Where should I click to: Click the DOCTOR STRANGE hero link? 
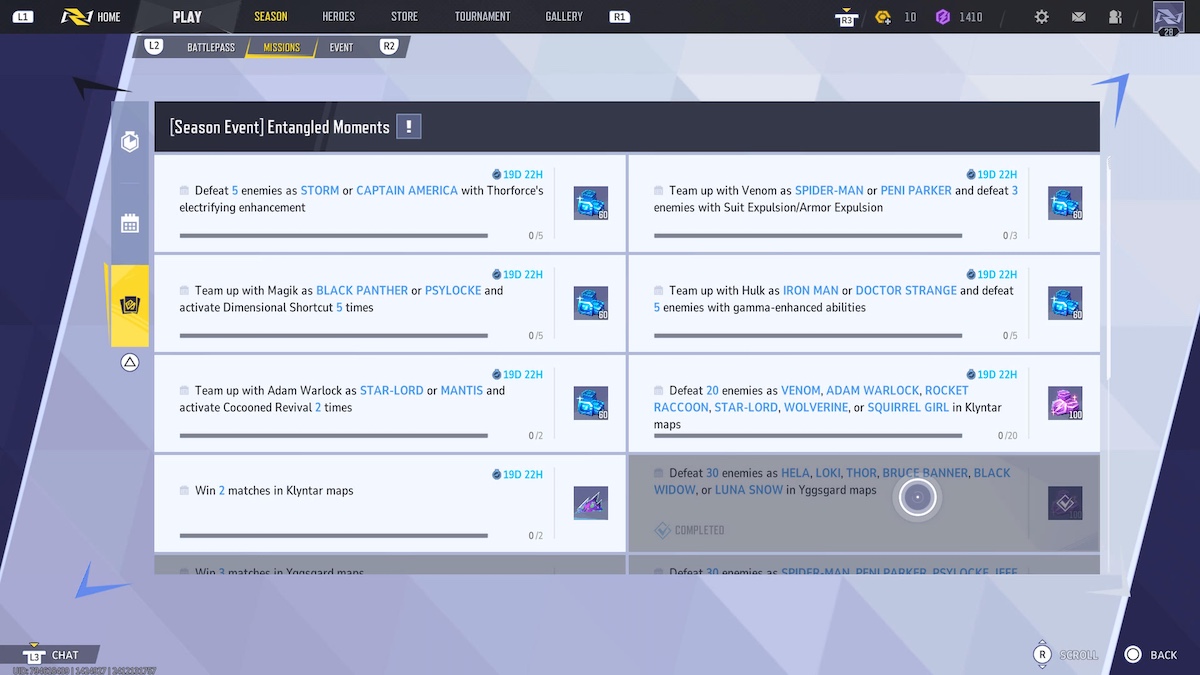tap(906, 290)
